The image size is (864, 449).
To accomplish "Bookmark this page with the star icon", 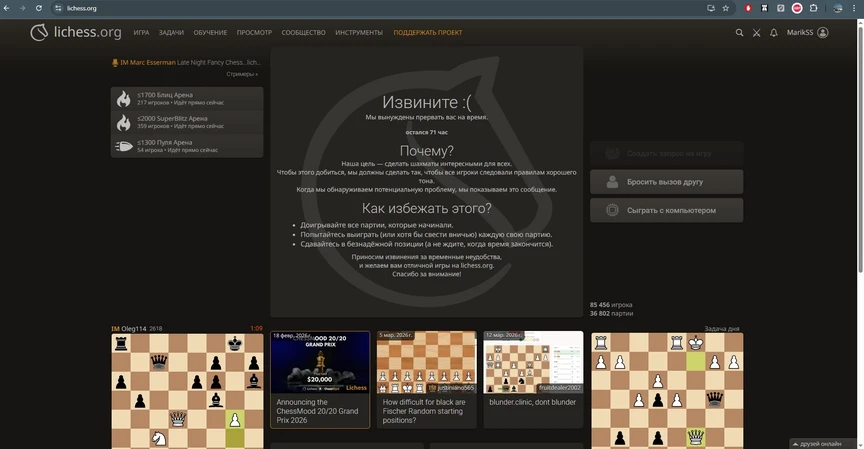I will tap(726, 8).
